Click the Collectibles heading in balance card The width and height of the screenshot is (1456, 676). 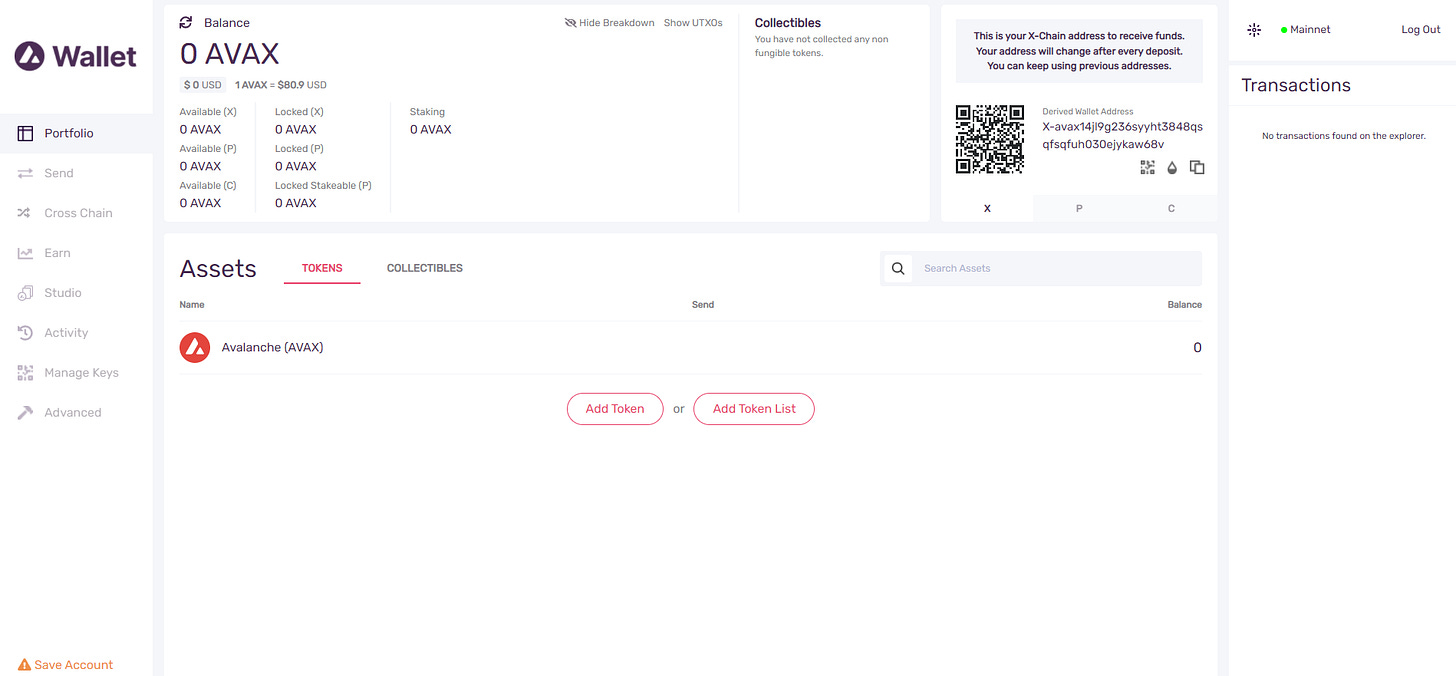(x=788, y=23)
